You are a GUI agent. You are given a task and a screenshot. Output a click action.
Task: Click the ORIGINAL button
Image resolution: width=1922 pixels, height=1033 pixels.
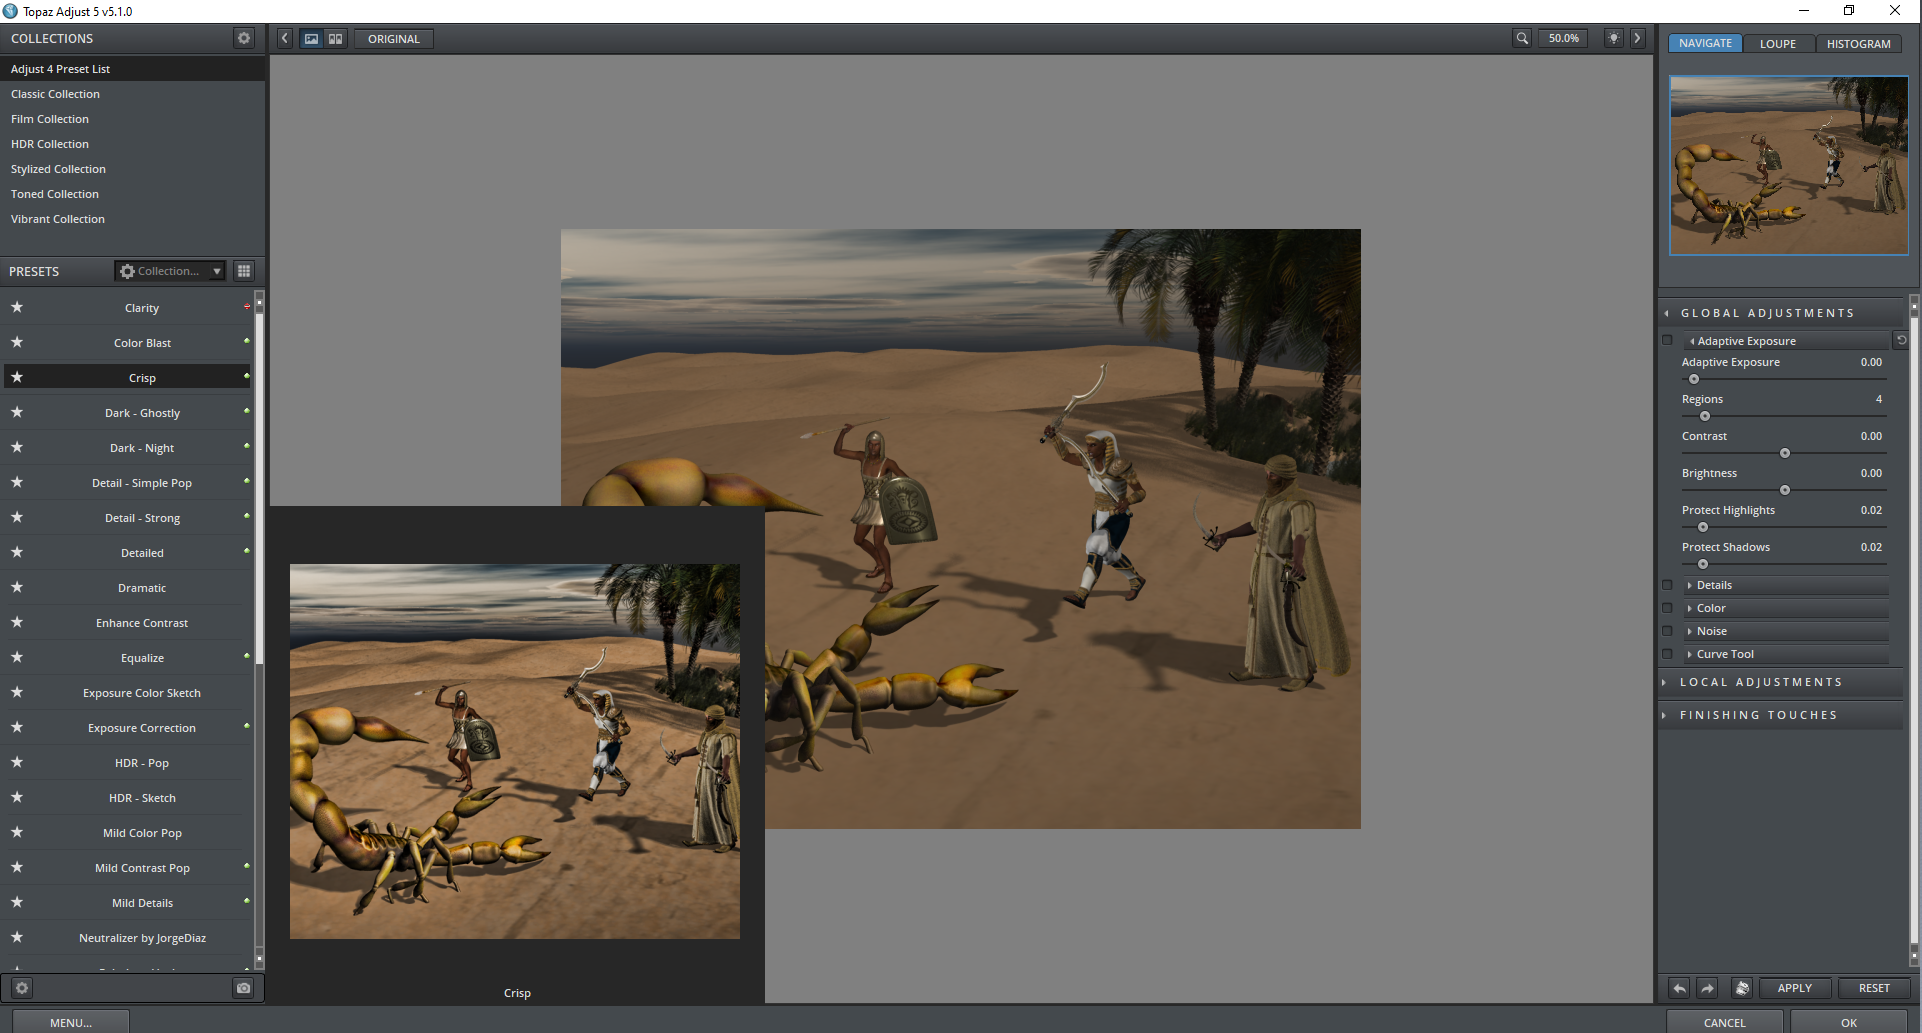394,39
